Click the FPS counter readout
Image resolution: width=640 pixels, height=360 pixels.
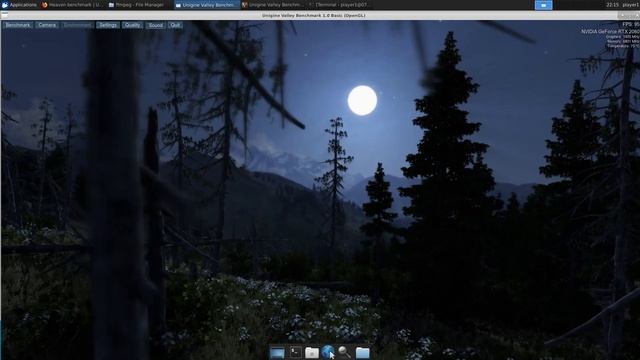click(x=631, y=24)
